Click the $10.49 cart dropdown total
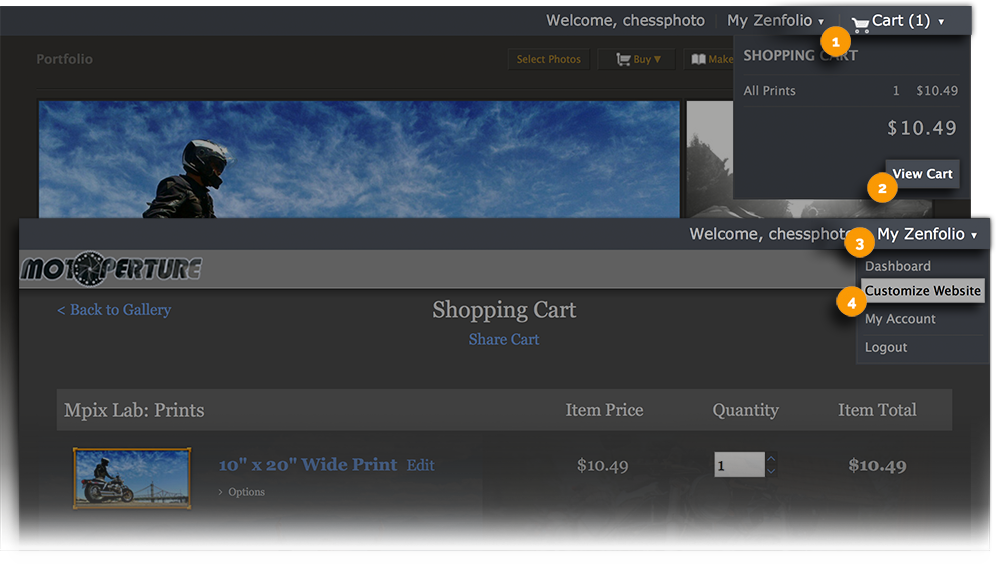The width and height of the screenshot is (996, 564). (x=922, y=128)
